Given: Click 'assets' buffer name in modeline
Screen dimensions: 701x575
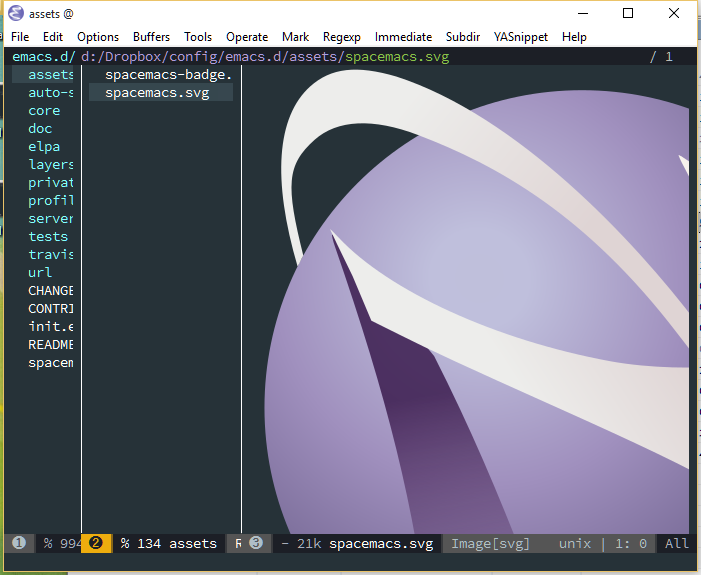Looking at the screenshot, I should (x=193, y=544).
